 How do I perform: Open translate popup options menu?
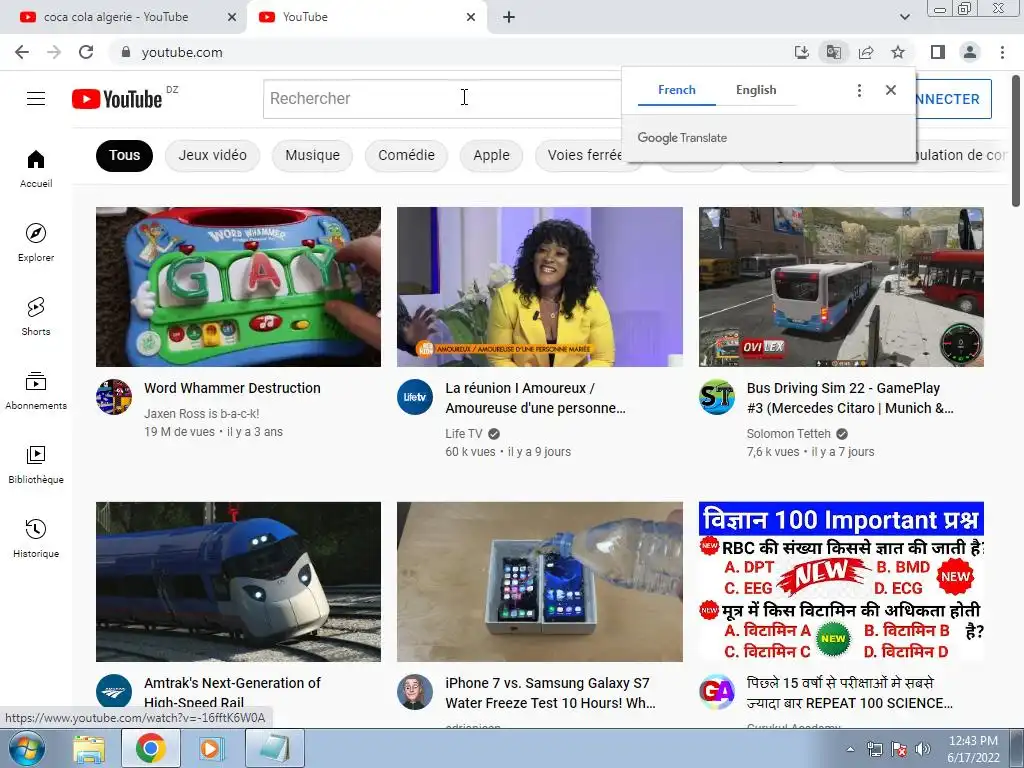click(859, 90)
